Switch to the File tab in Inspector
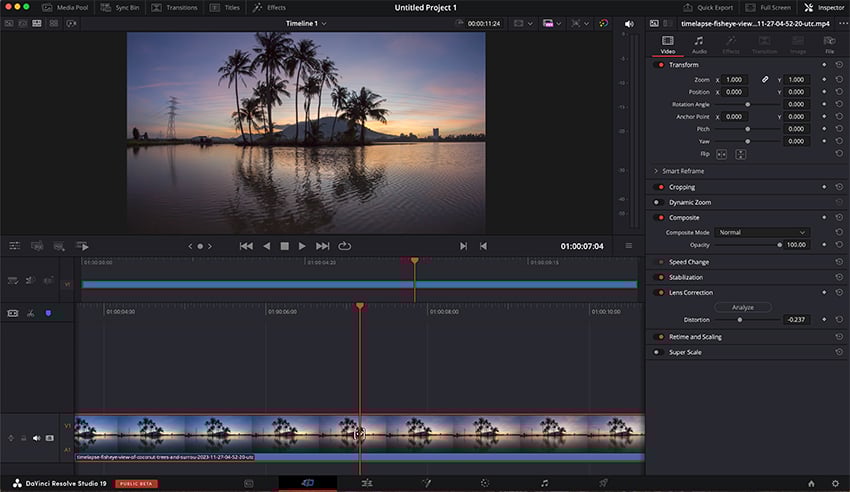This screenshot has height=492, width=850. click(x=829, y=44)
